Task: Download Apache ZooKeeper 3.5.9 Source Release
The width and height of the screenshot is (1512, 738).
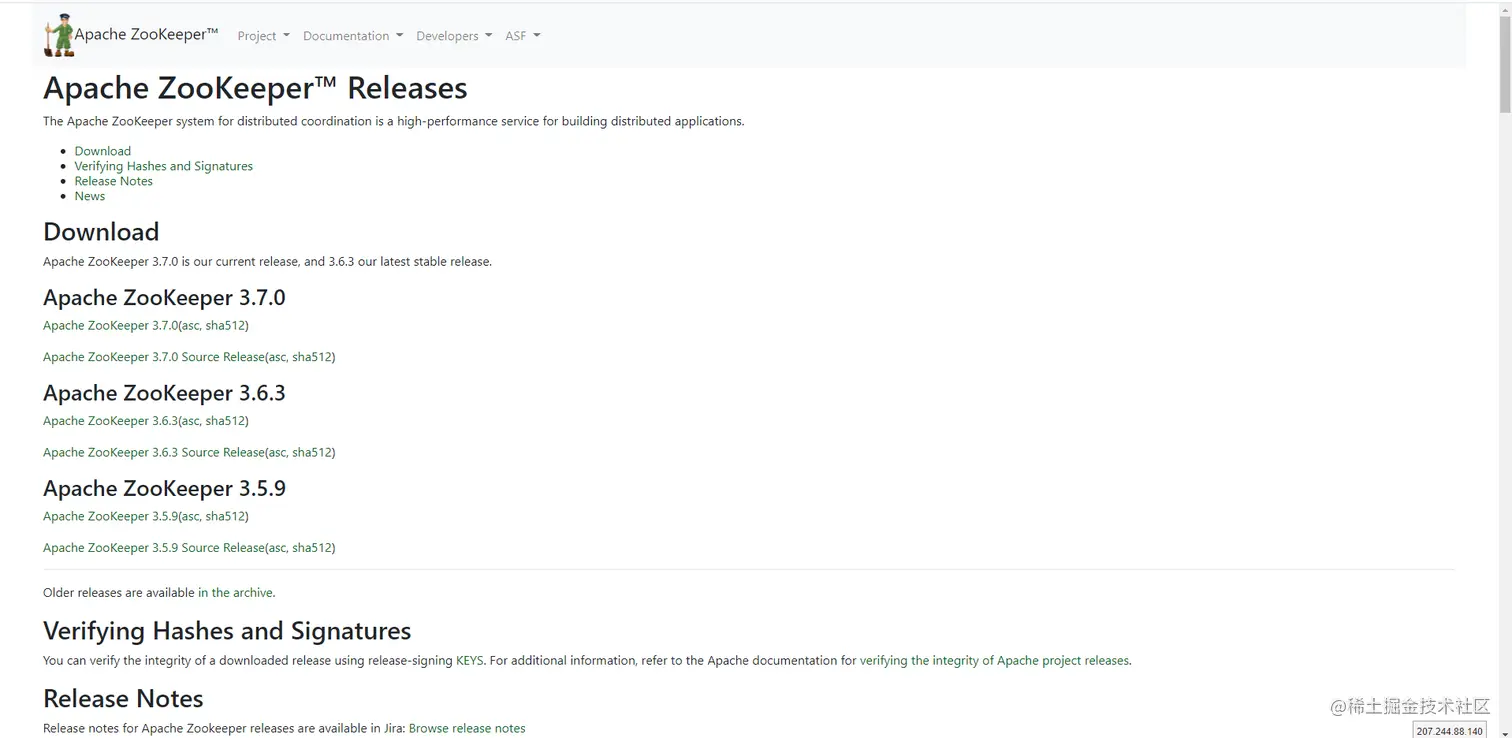Action: coord(154,548)
